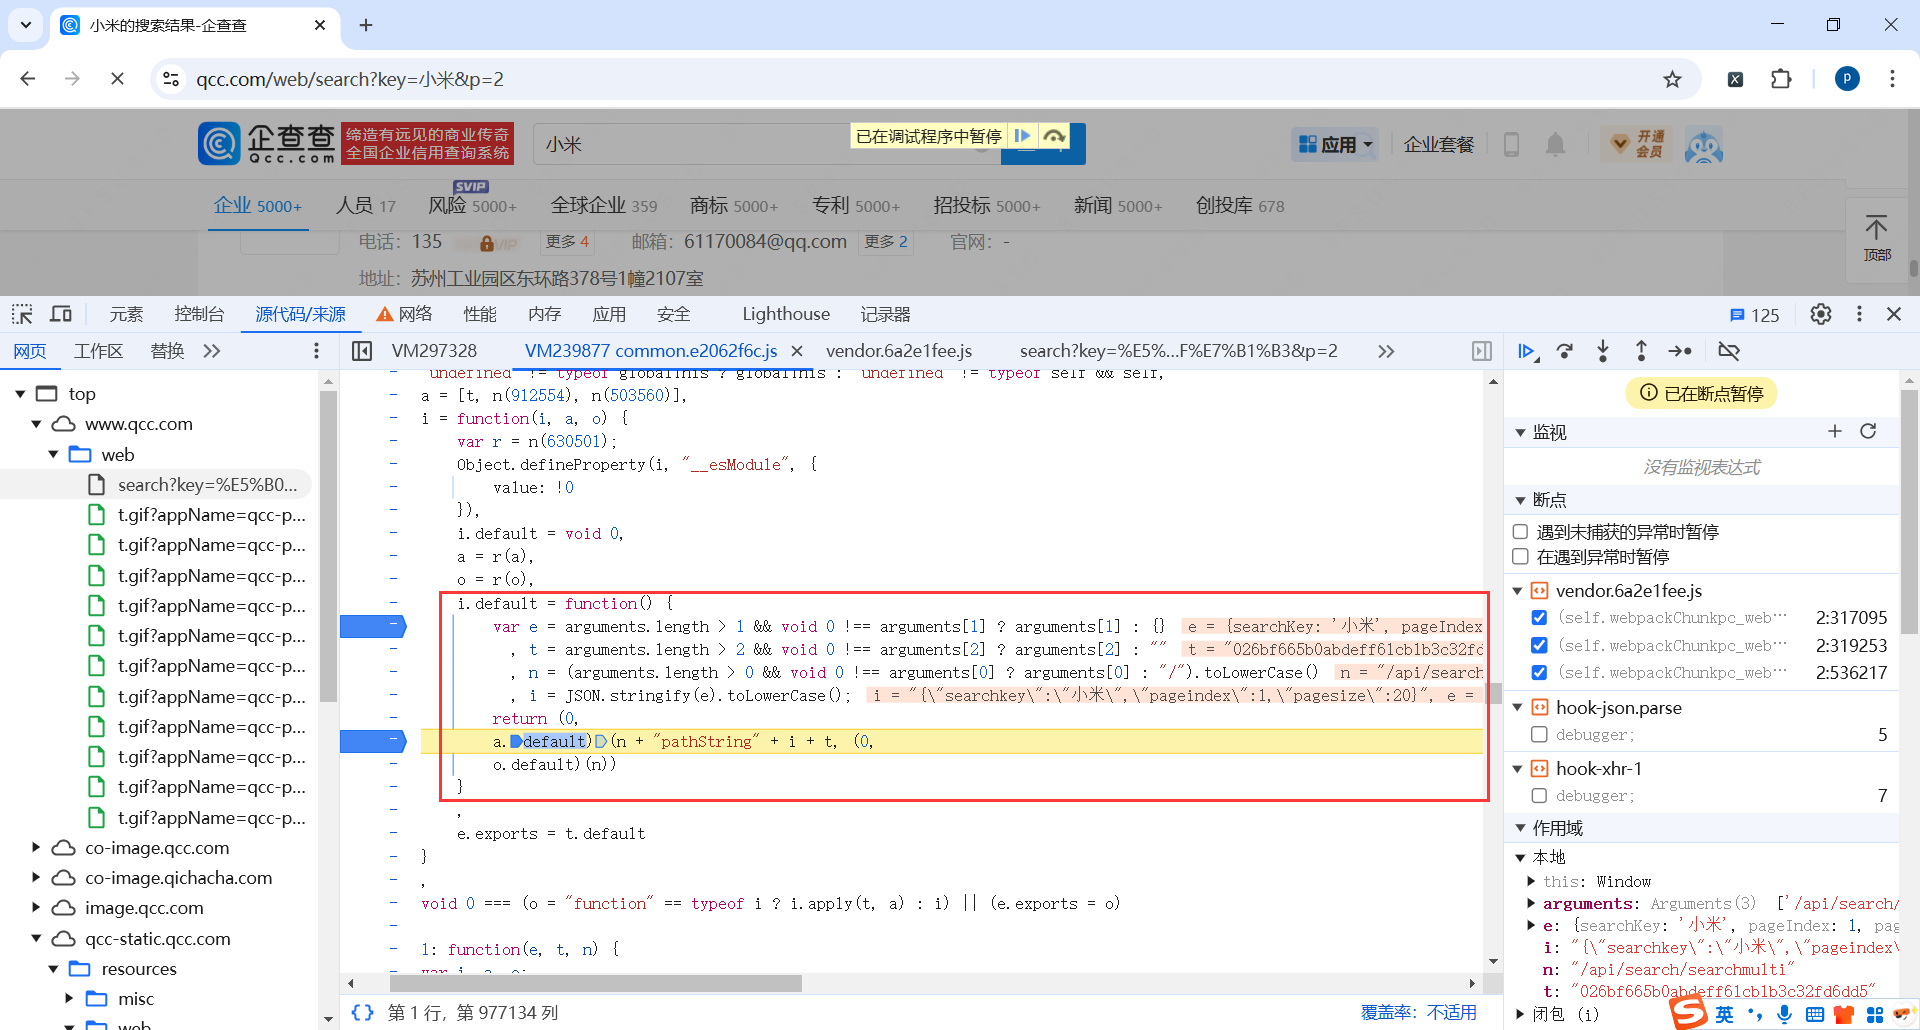Collapse the qcc-static.qcc.com node
The height and width of the screenshot is (1030, 1920).
pos(36,939)
